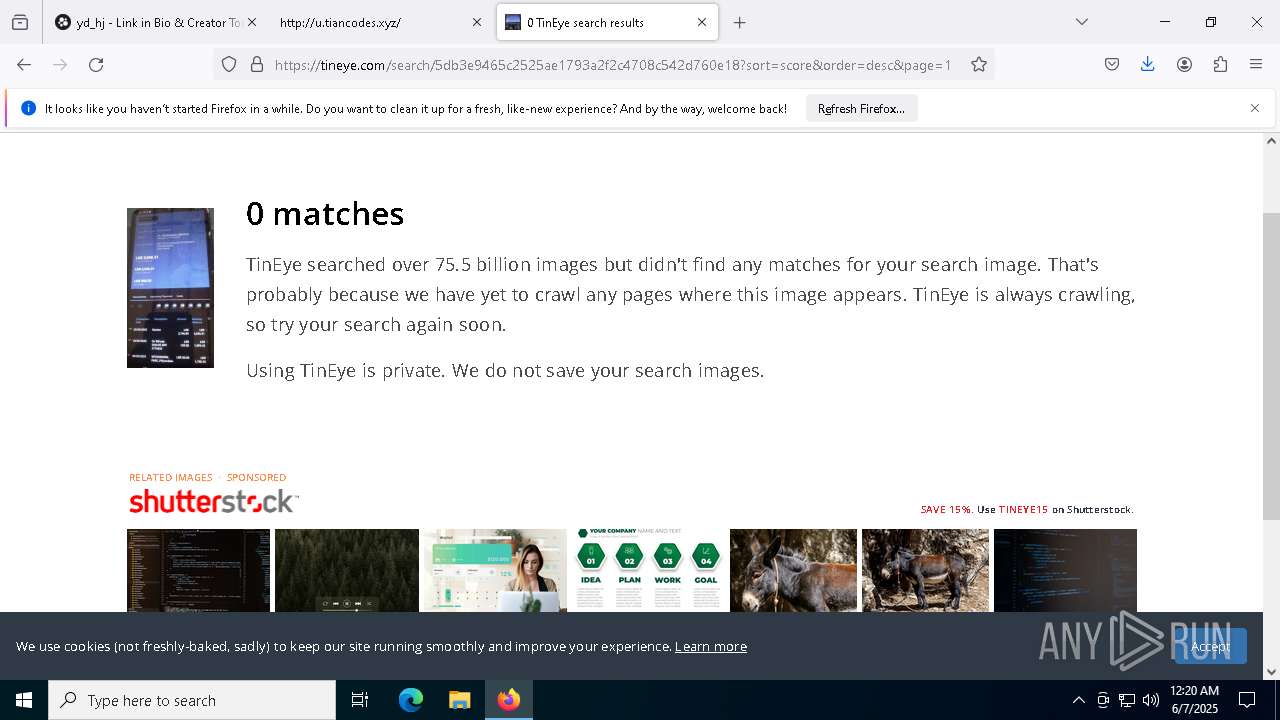Click the scrollbar down arrow

coord(1271,672)
